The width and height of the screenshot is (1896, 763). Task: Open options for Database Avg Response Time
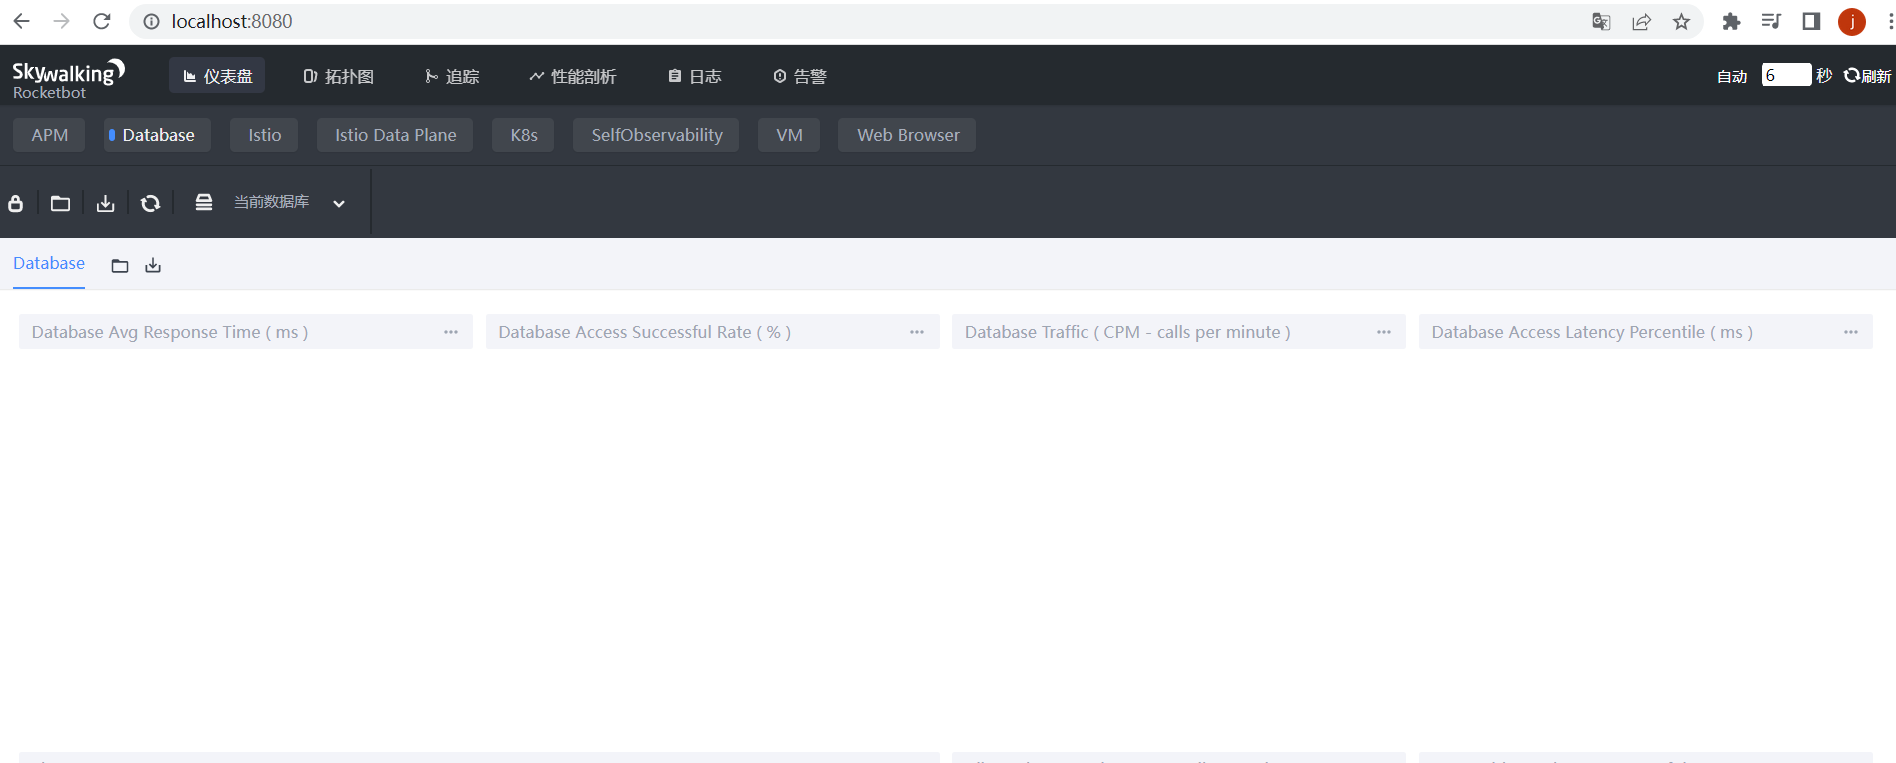pos(451,332)
